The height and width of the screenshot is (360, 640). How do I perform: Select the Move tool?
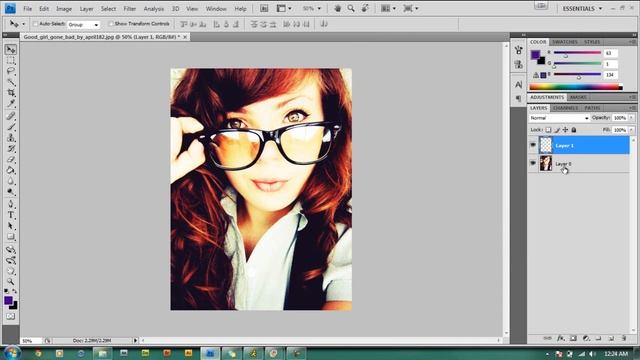tap(11, 49)
